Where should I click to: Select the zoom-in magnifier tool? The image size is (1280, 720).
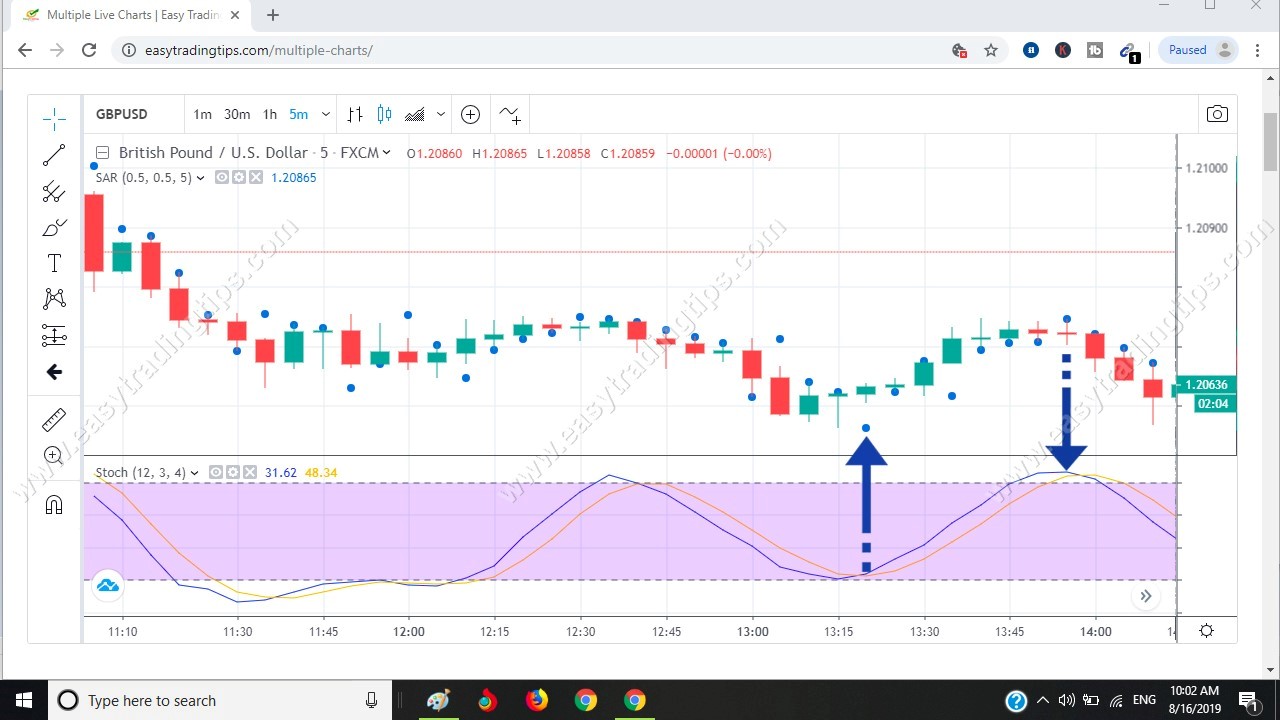(x=53, y=455)
